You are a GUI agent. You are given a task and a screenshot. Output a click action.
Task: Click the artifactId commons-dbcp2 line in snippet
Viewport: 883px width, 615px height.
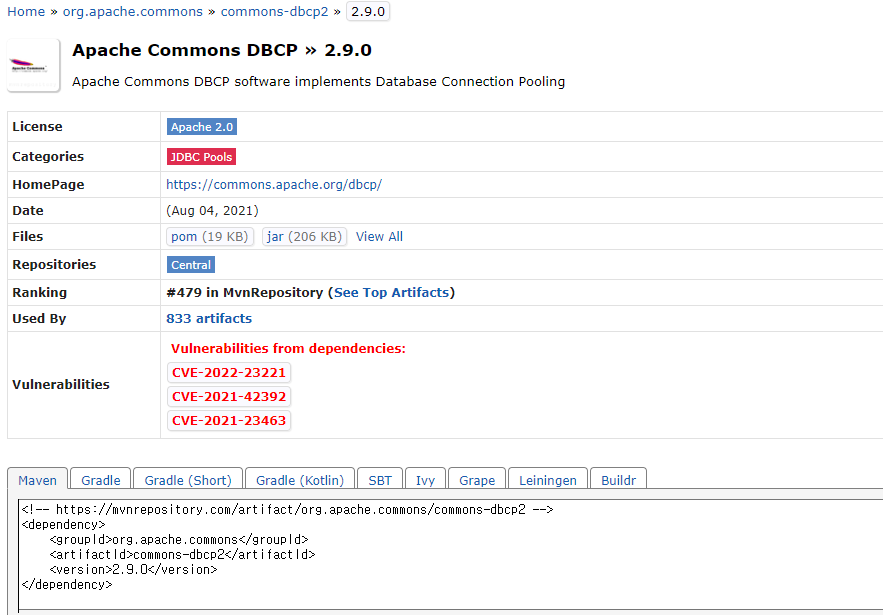tap(182, 555)
